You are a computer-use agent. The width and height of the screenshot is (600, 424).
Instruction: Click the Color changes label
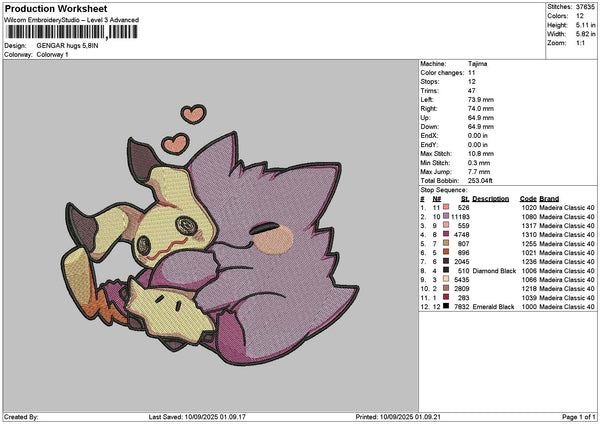point(442,73)
